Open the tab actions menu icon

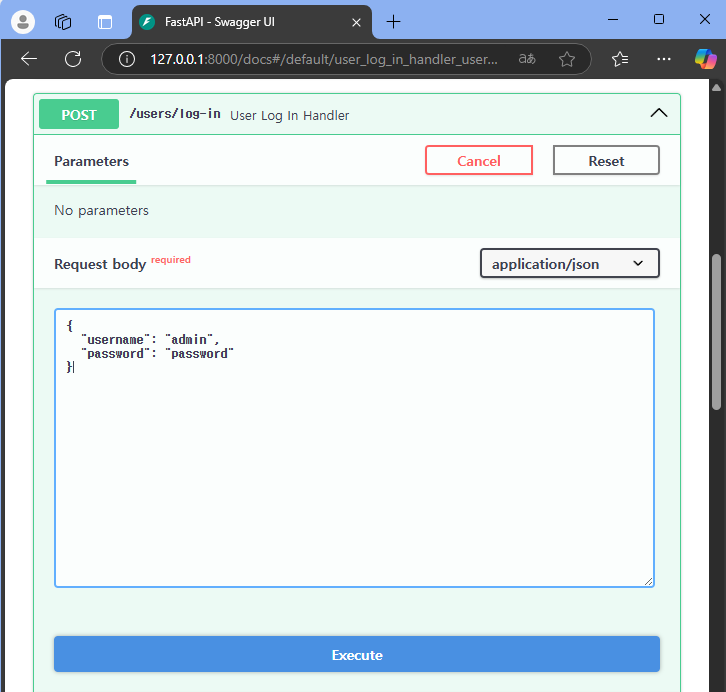tap(105, 22)
